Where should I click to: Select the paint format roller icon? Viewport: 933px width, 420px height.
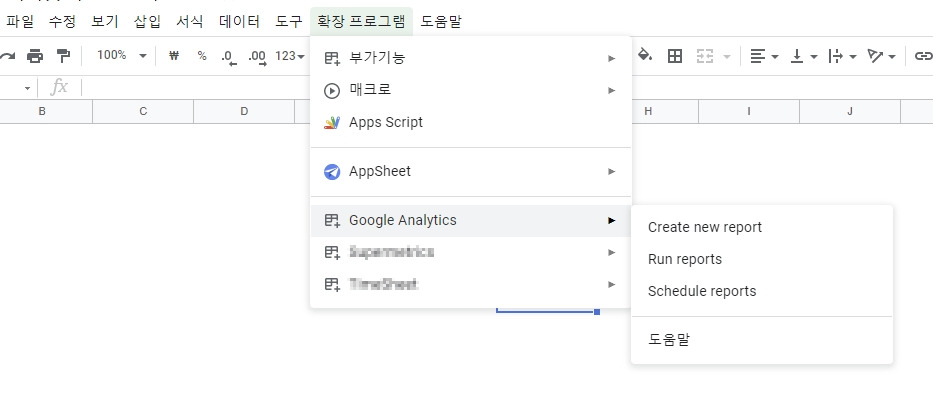62,56
